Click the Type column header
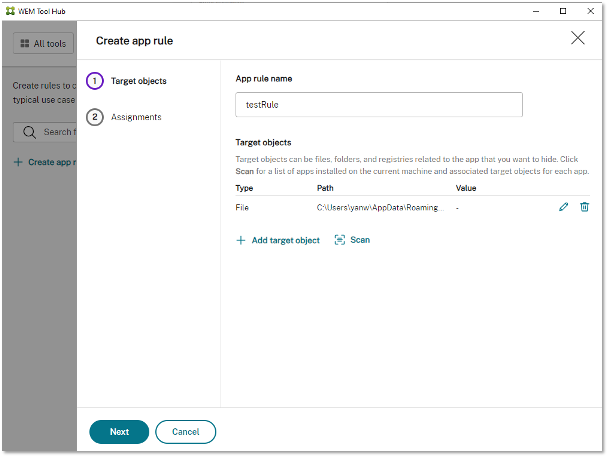 pos(245,187)
